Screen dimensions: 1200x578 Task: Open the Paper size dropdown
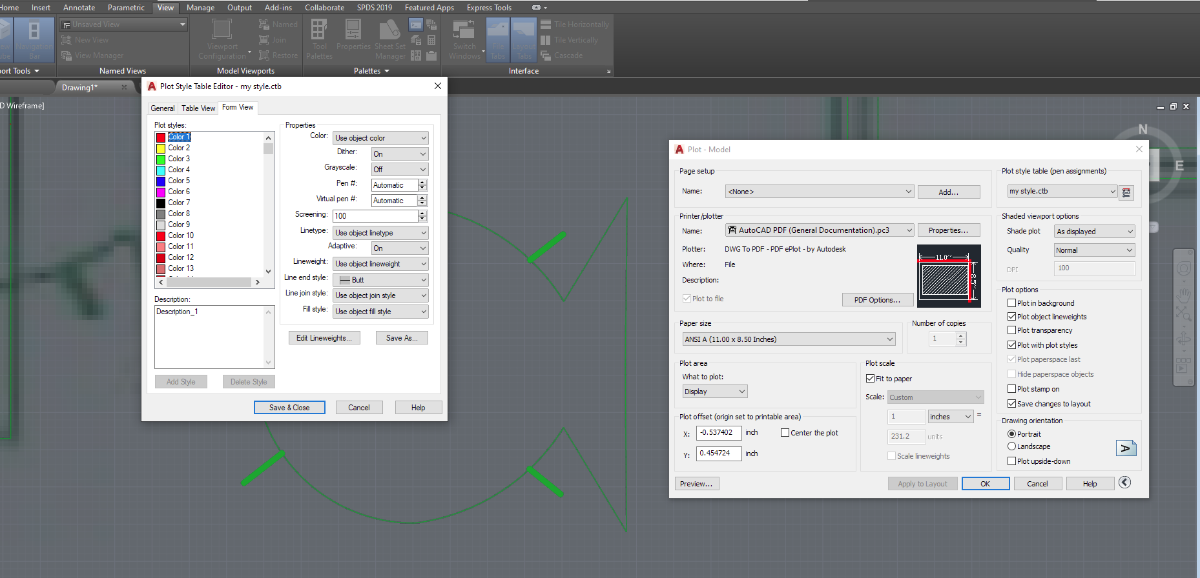coord(787,339)
